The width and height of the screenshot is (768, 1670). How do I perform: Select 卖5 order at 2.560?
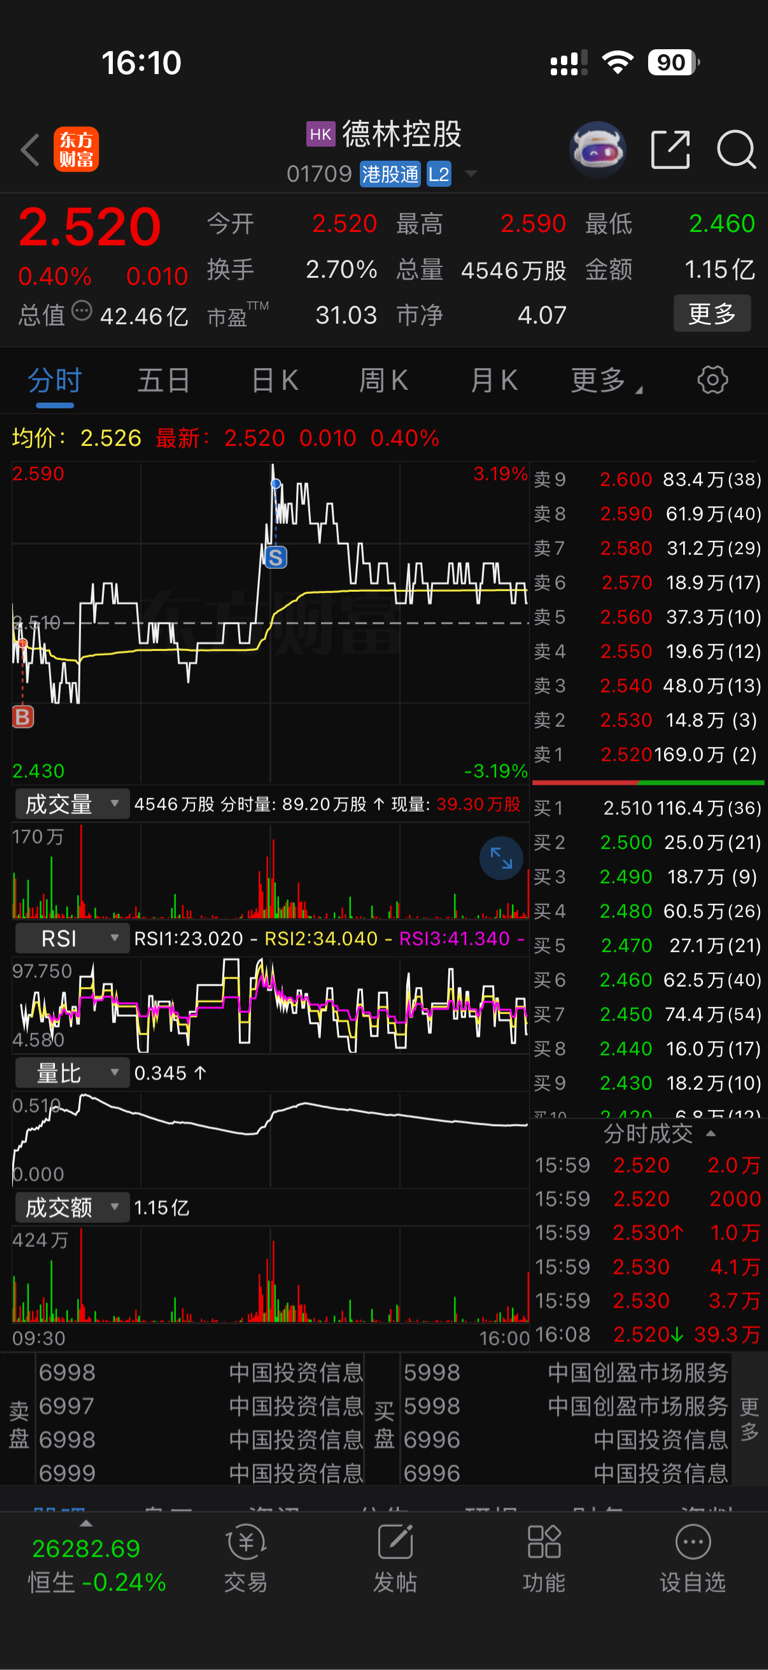click(x=648, y=617)
